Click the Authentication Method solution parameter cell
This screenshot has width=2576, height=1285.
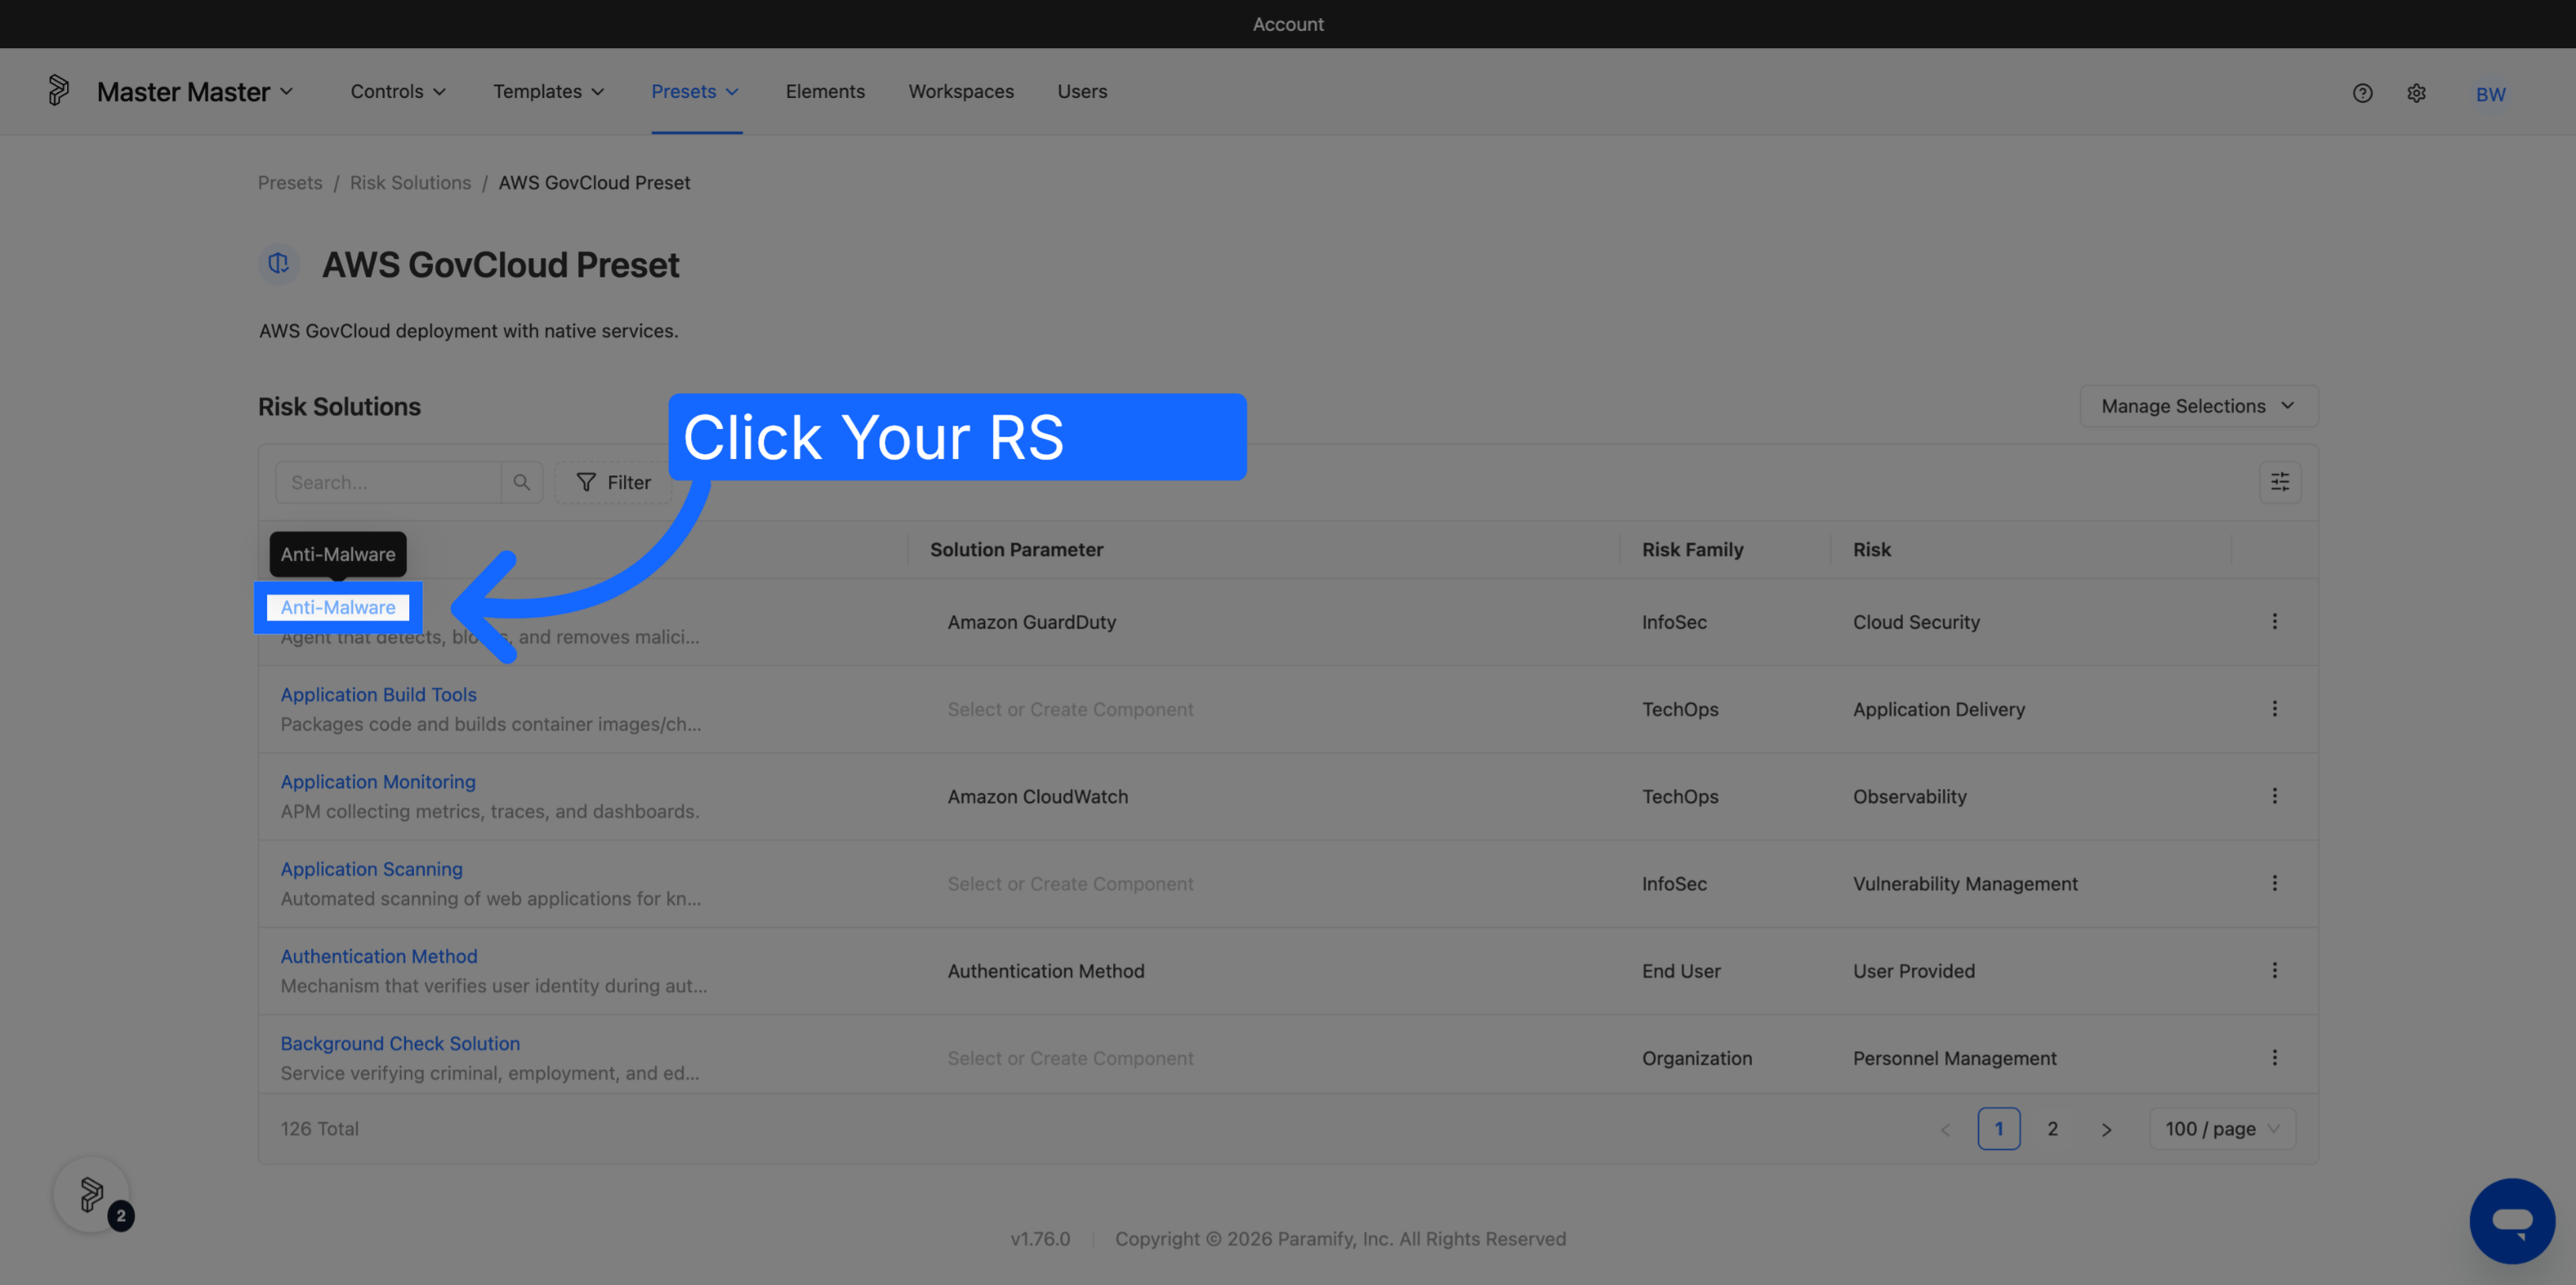pos(1045,971)
